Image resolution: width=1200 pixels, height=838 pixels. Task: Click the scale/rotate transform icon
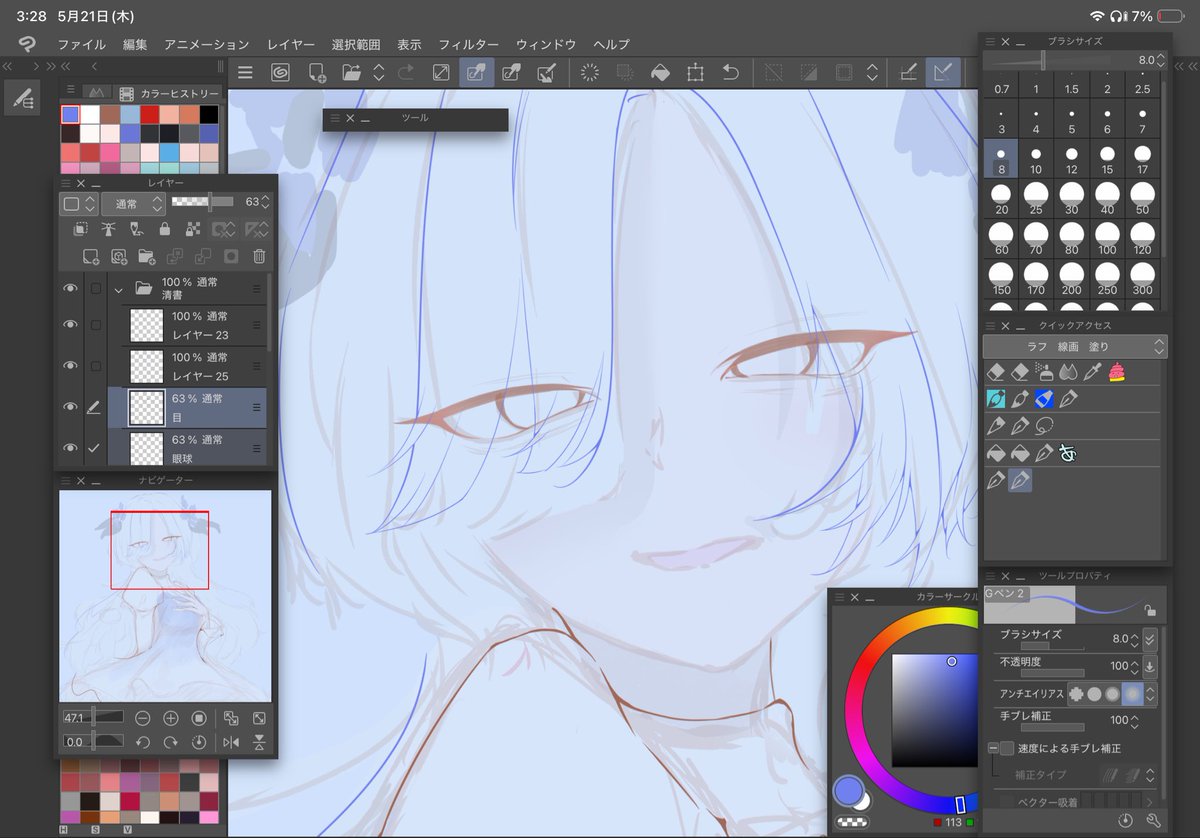695,72
